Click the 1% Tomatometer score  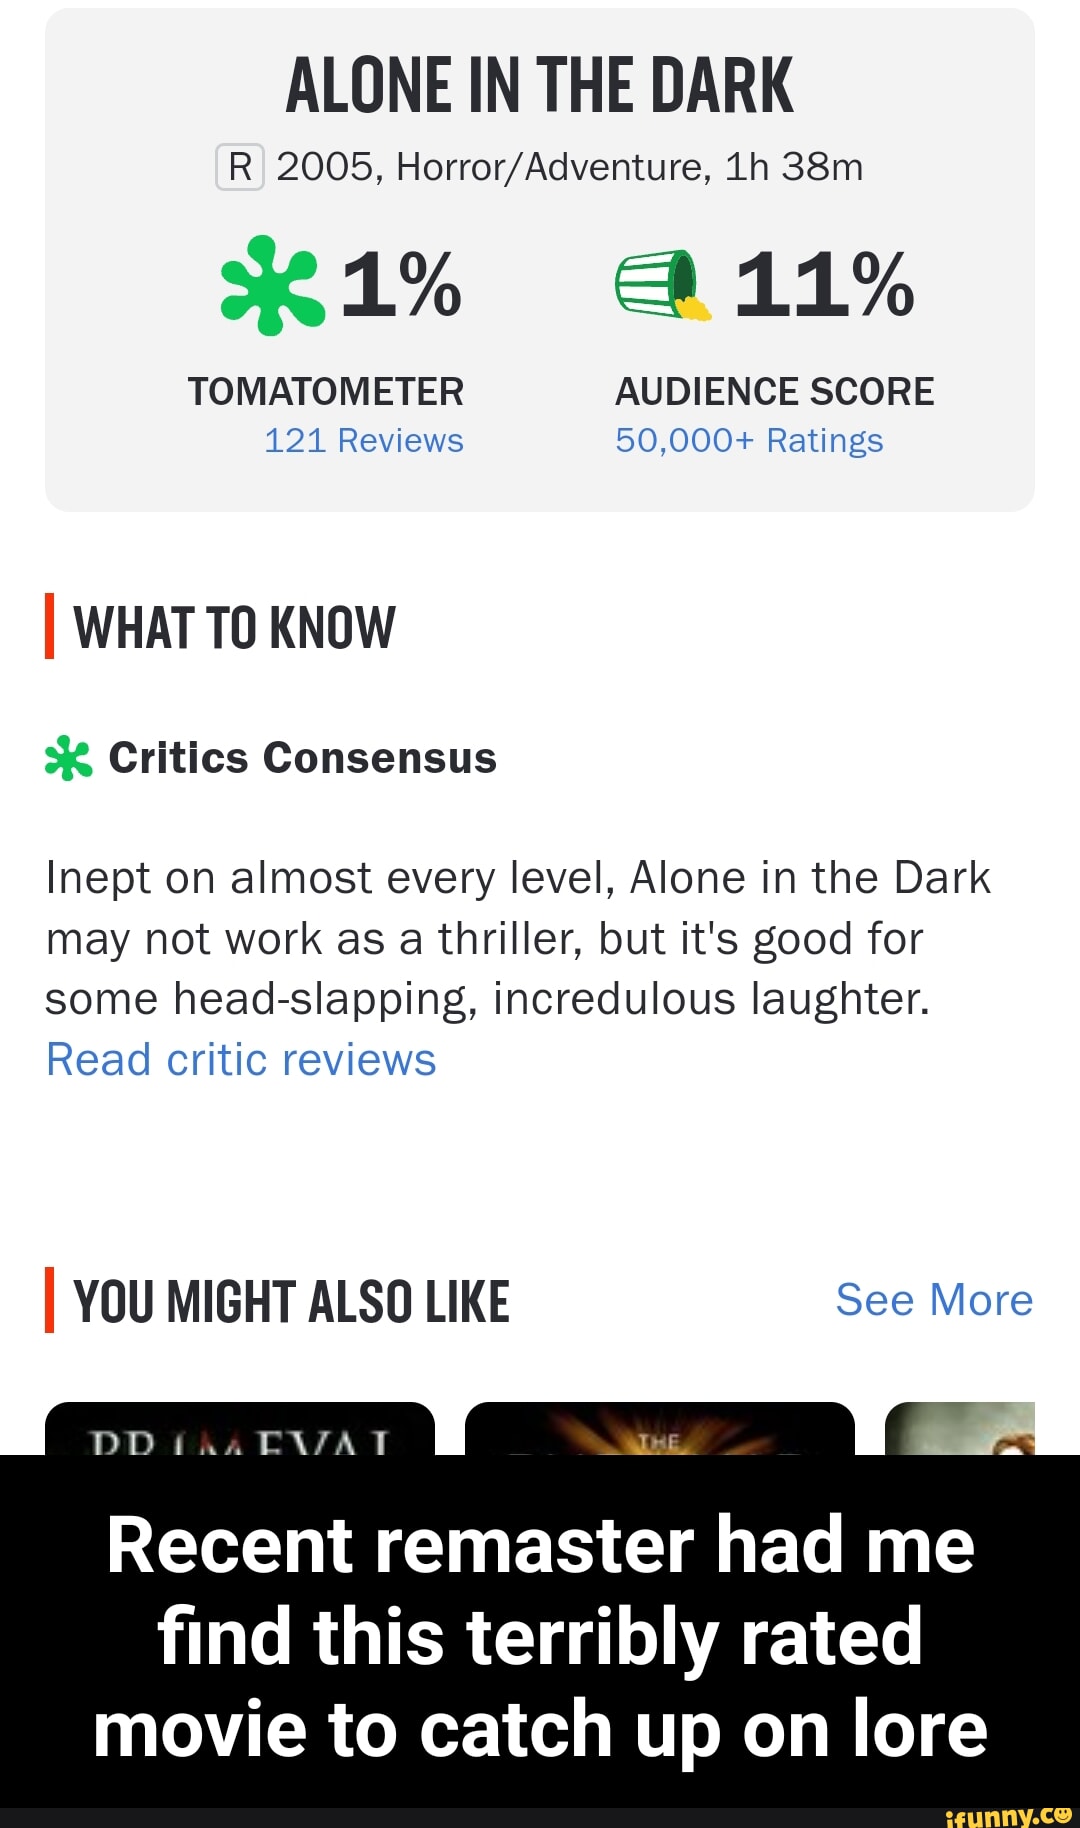(401, 285)
